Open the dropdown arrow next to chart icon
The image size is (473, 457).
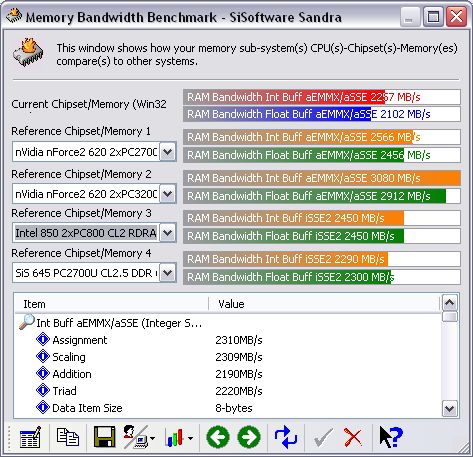click(190, 438)
